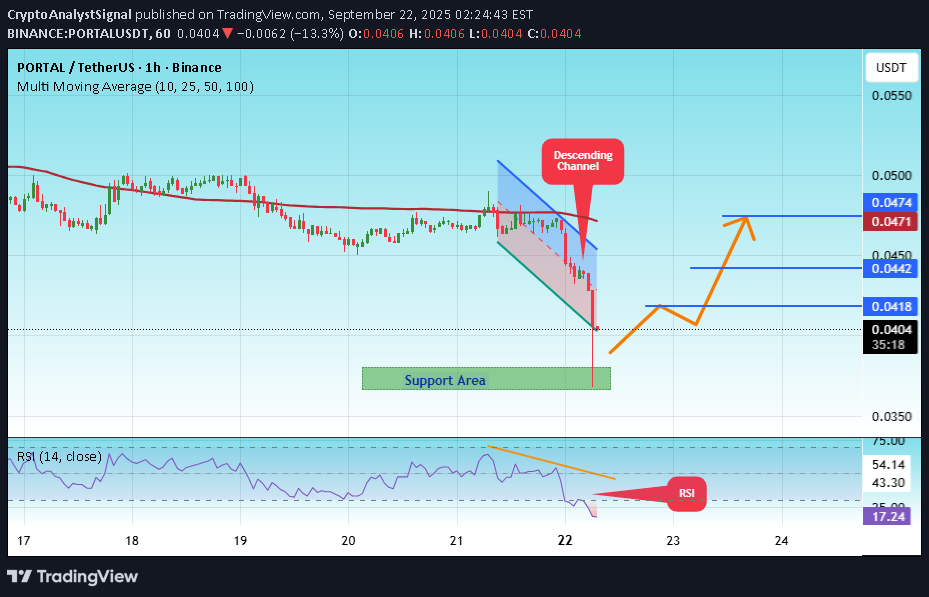Click the Descending Channel callout
The width and height of the screenshot is (929, 597).
(582, 161)
